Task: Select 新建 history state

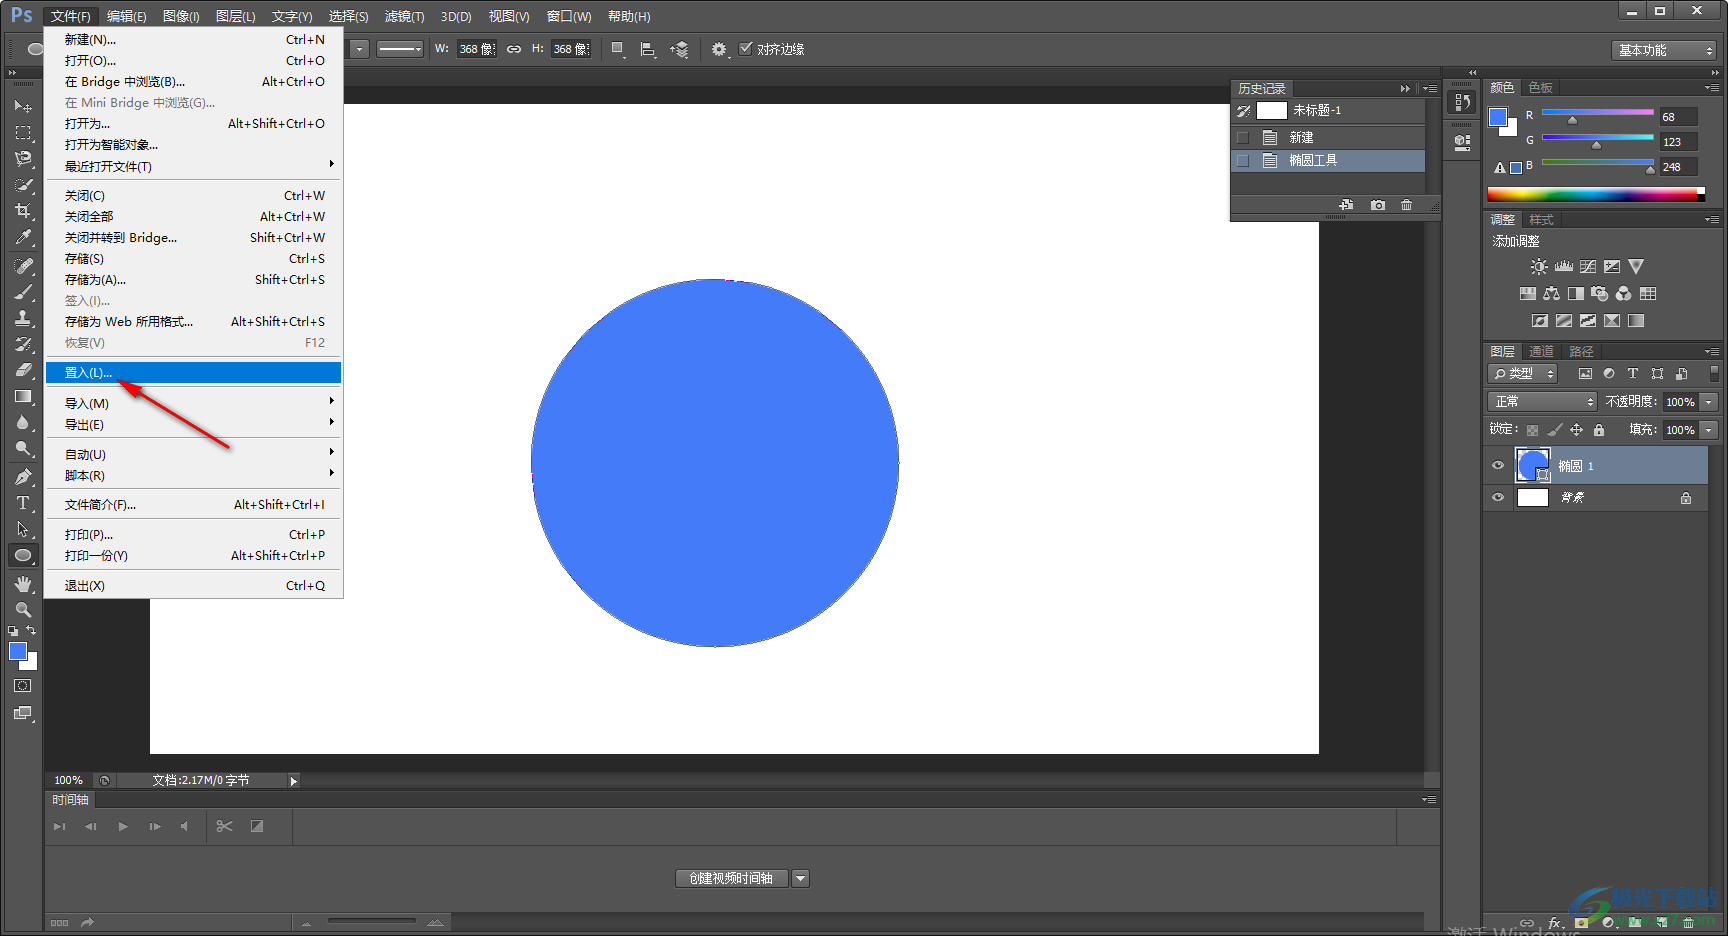Action: 1329,137
